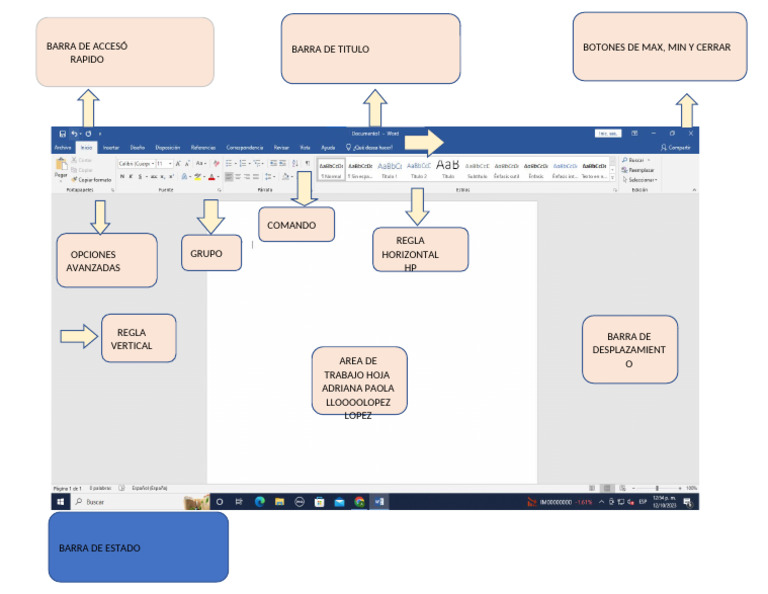Image resolution: width=768 pixels, height=594 pixels.
Task: Click the Compartir button
Action: [x=676, y=147]
